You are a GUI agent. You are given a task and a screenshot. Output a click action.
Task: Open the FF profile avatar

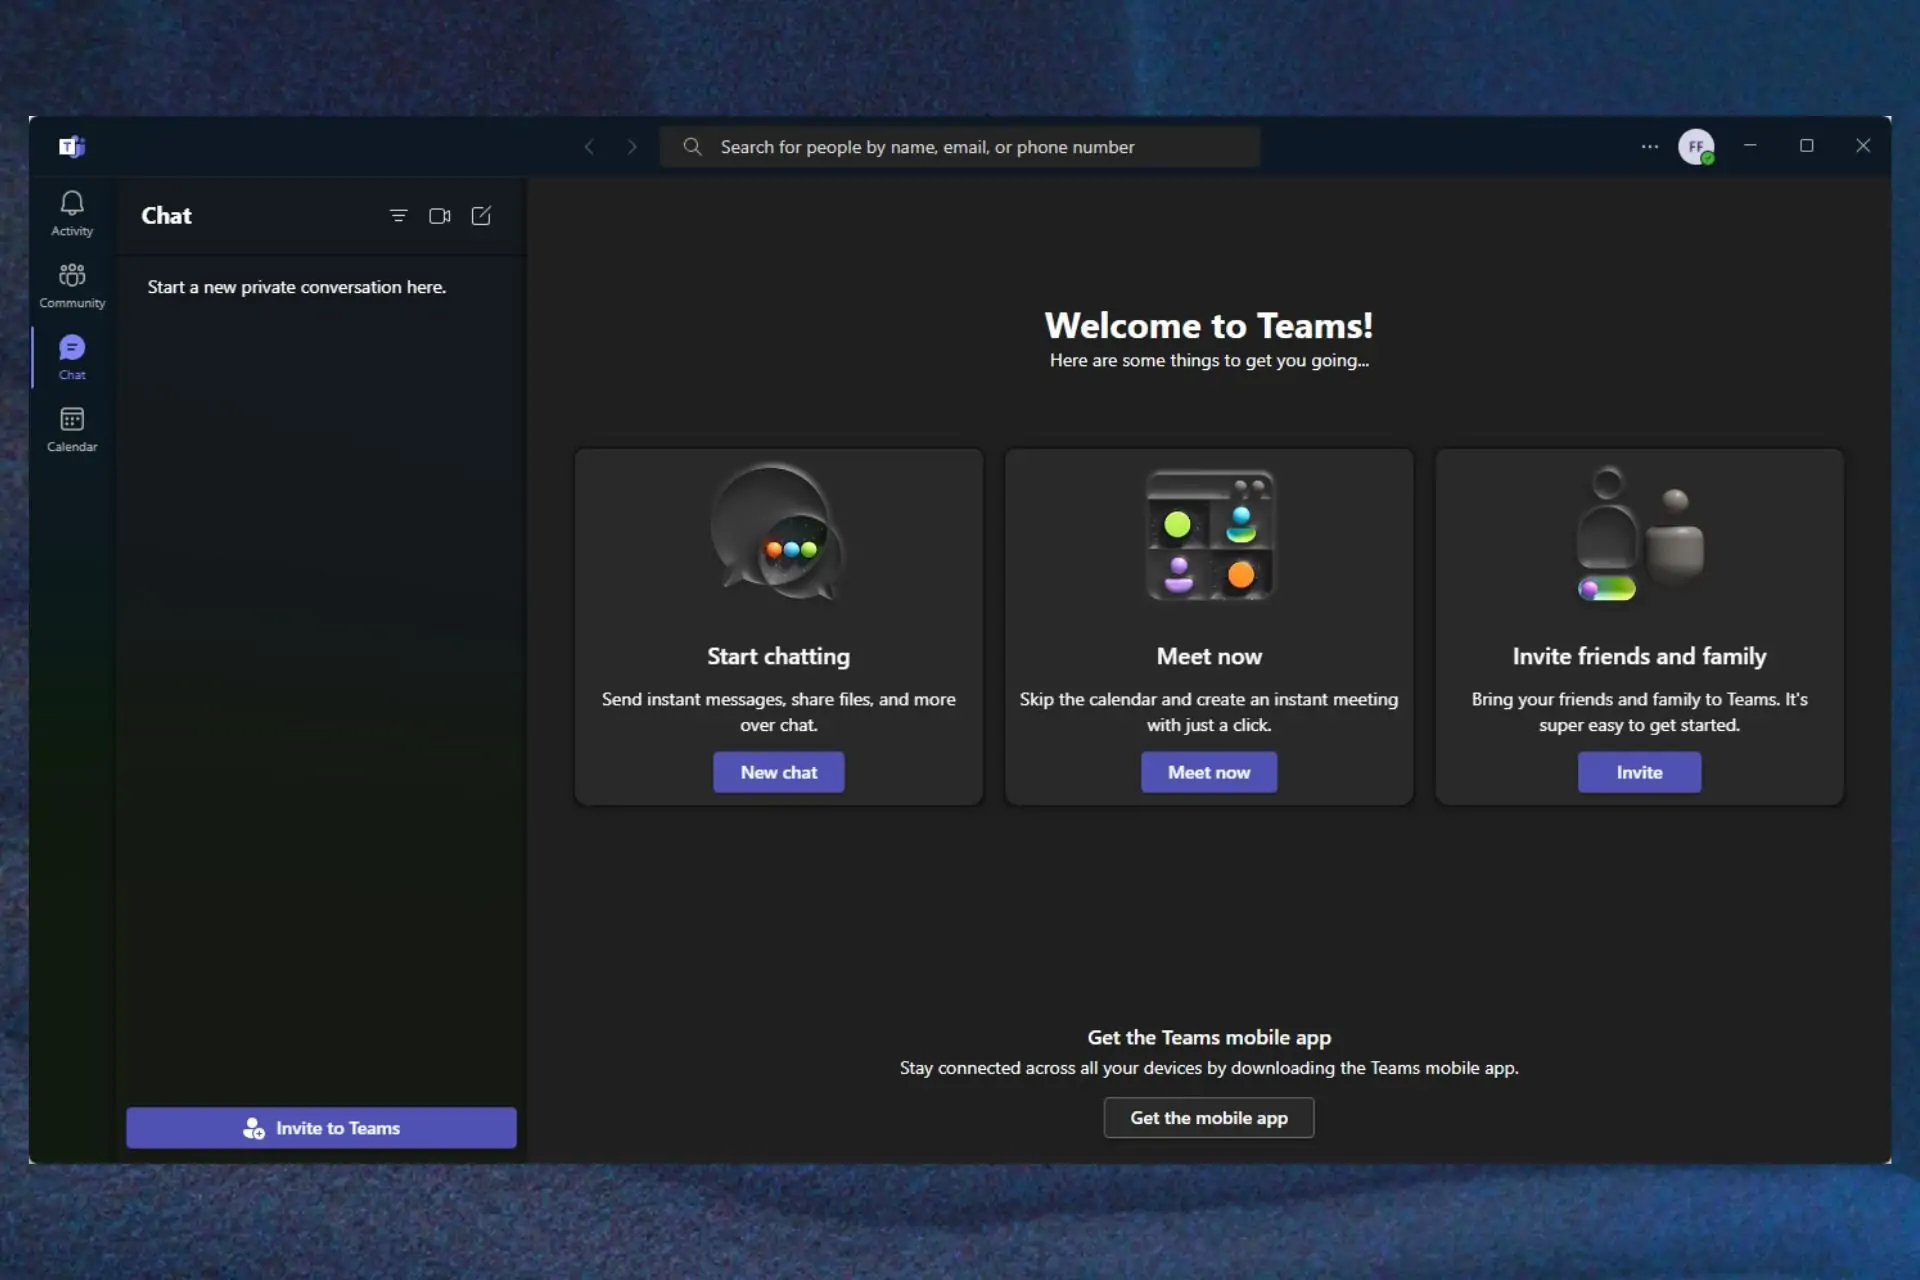[x=1696, y=147]
